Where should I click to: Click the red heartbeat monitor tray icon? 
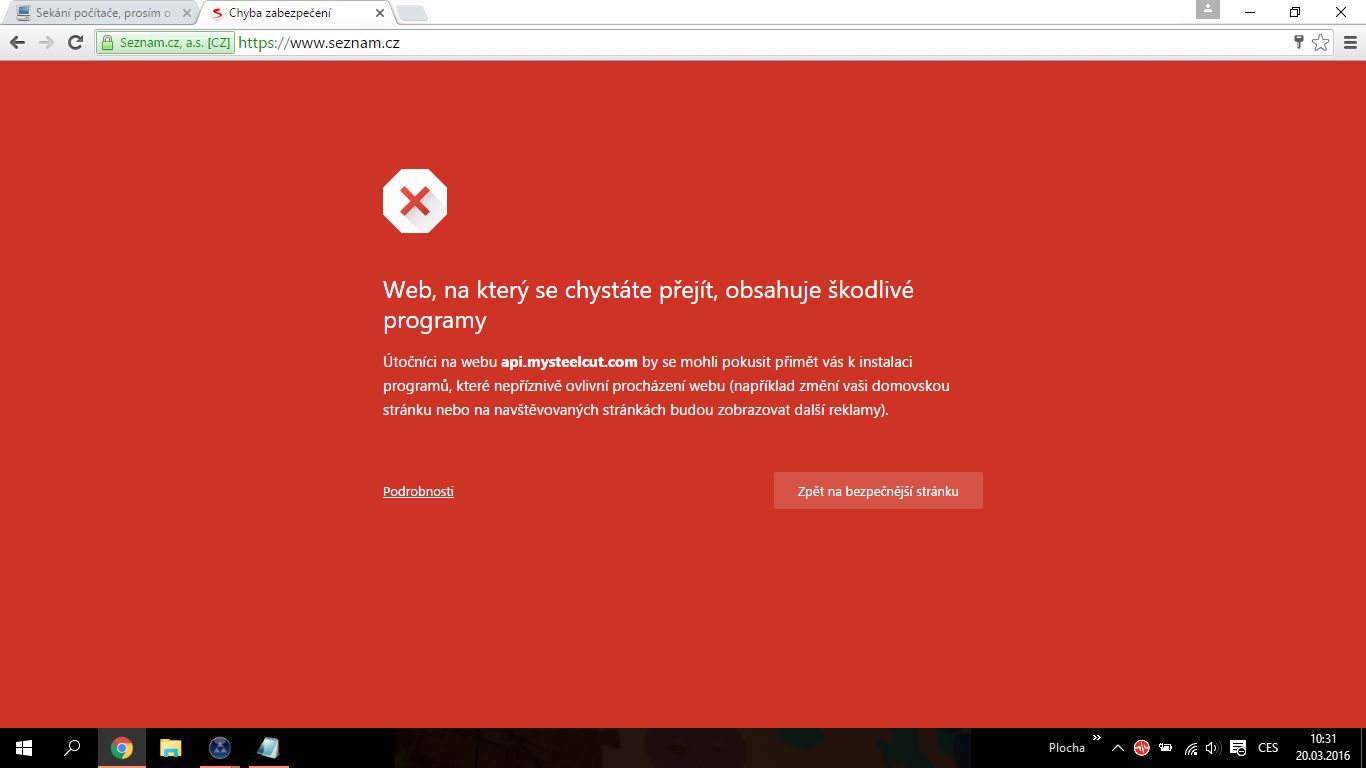[1141, 748]
